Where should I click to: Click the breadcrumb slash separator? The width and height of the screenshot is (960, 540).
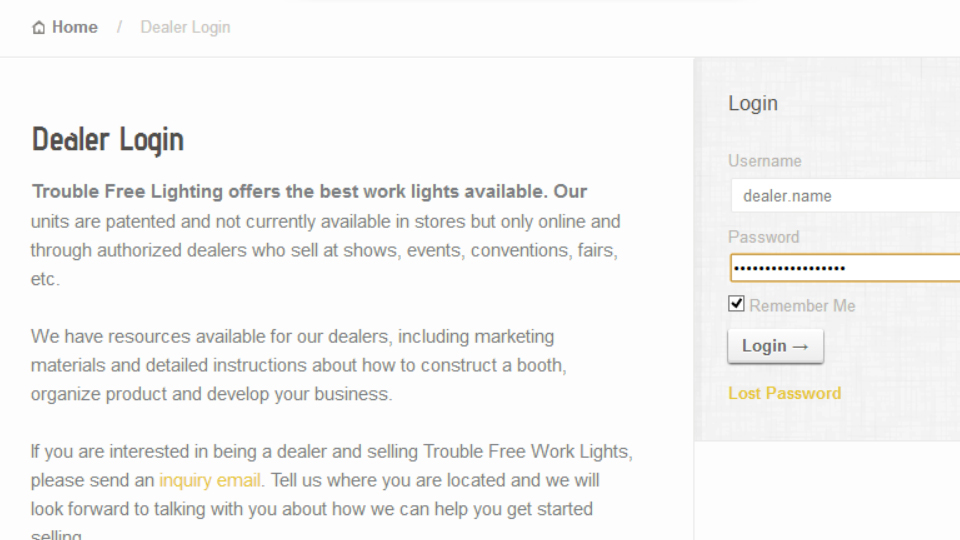[119, 27]
